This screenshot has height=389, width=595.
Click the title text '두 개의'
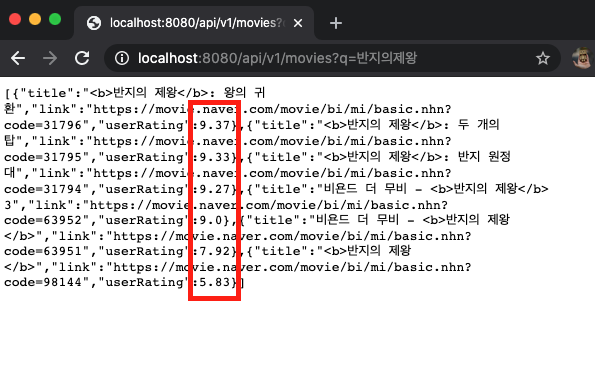click(x=478, y=124)
